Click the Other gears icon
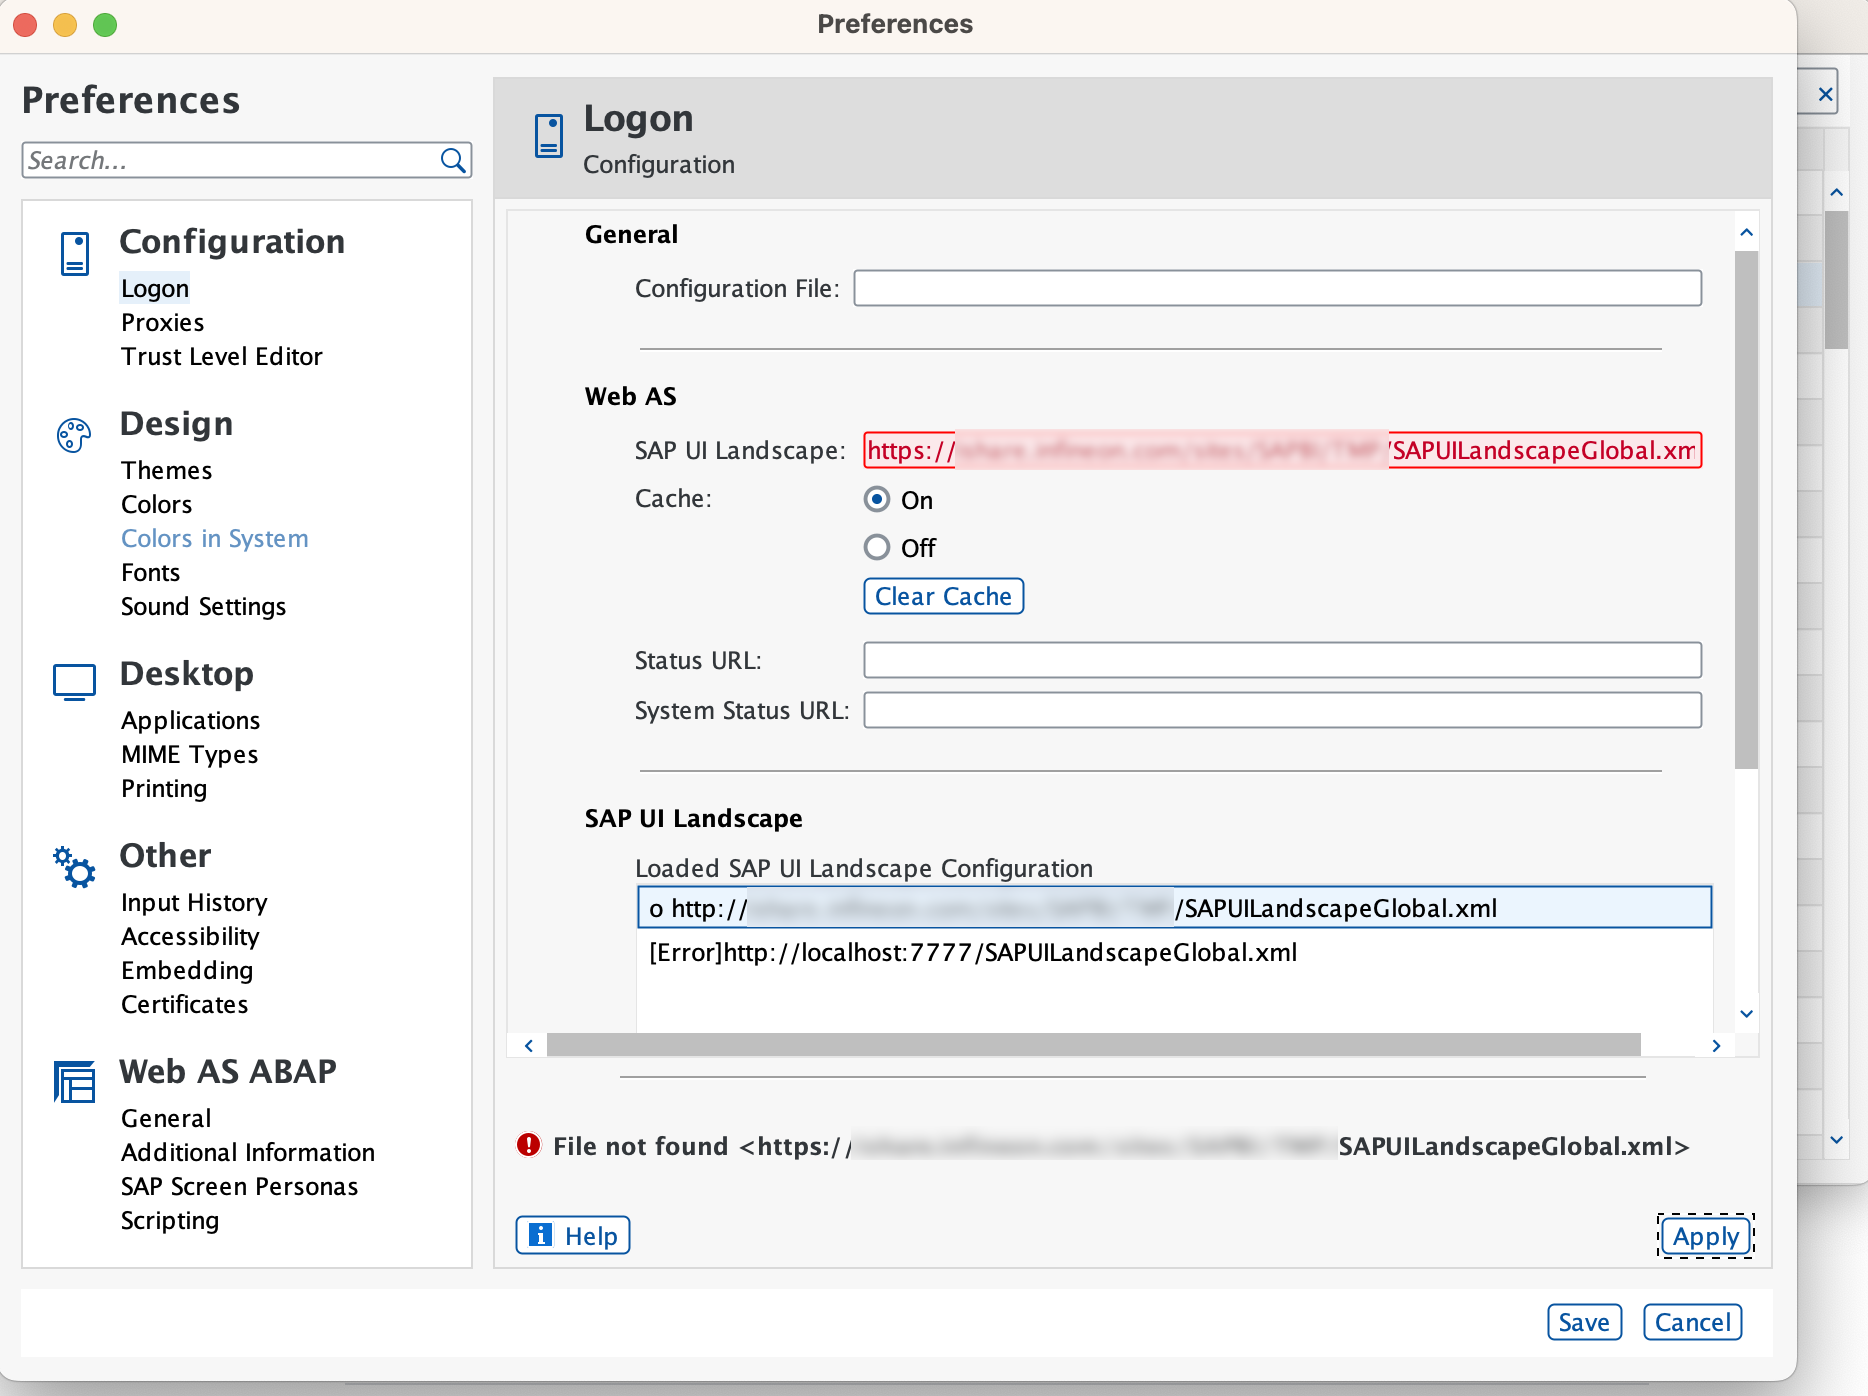This screenshot has height=1396, width=1868. pyautogui.click(x=74, y=866)
